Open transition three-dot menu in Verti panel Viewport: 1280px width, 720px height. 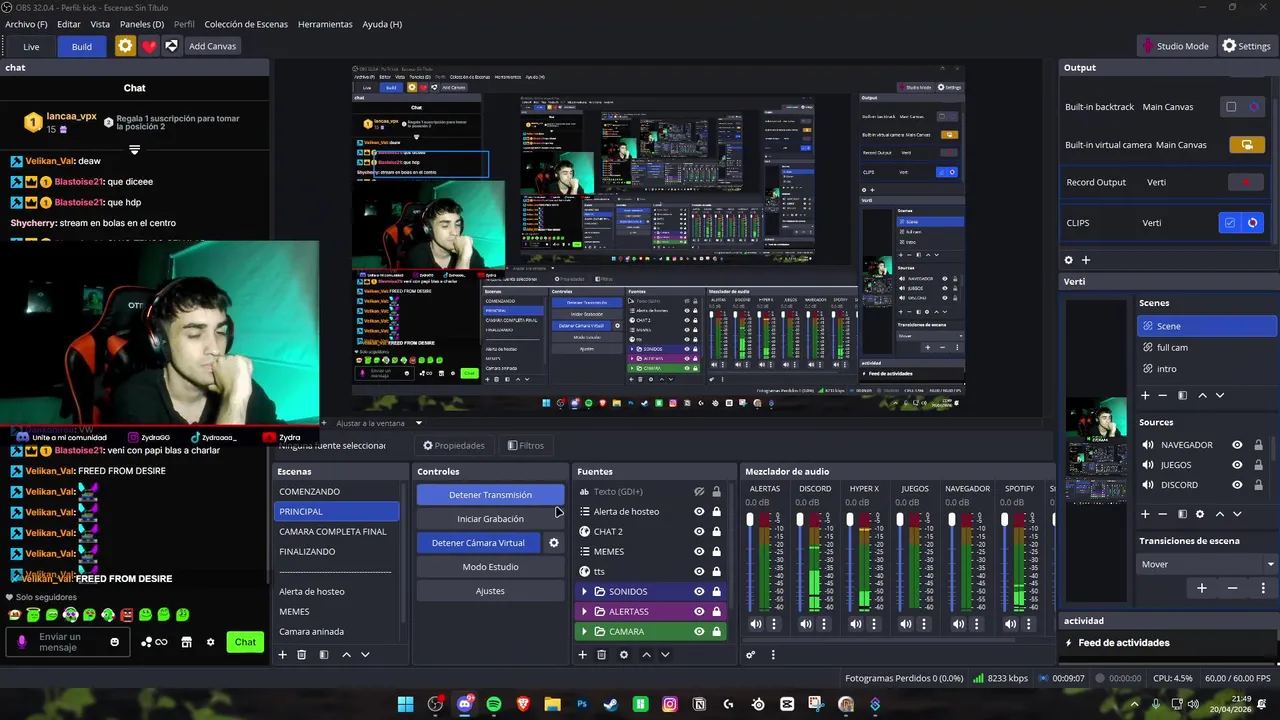point(1263,588)
